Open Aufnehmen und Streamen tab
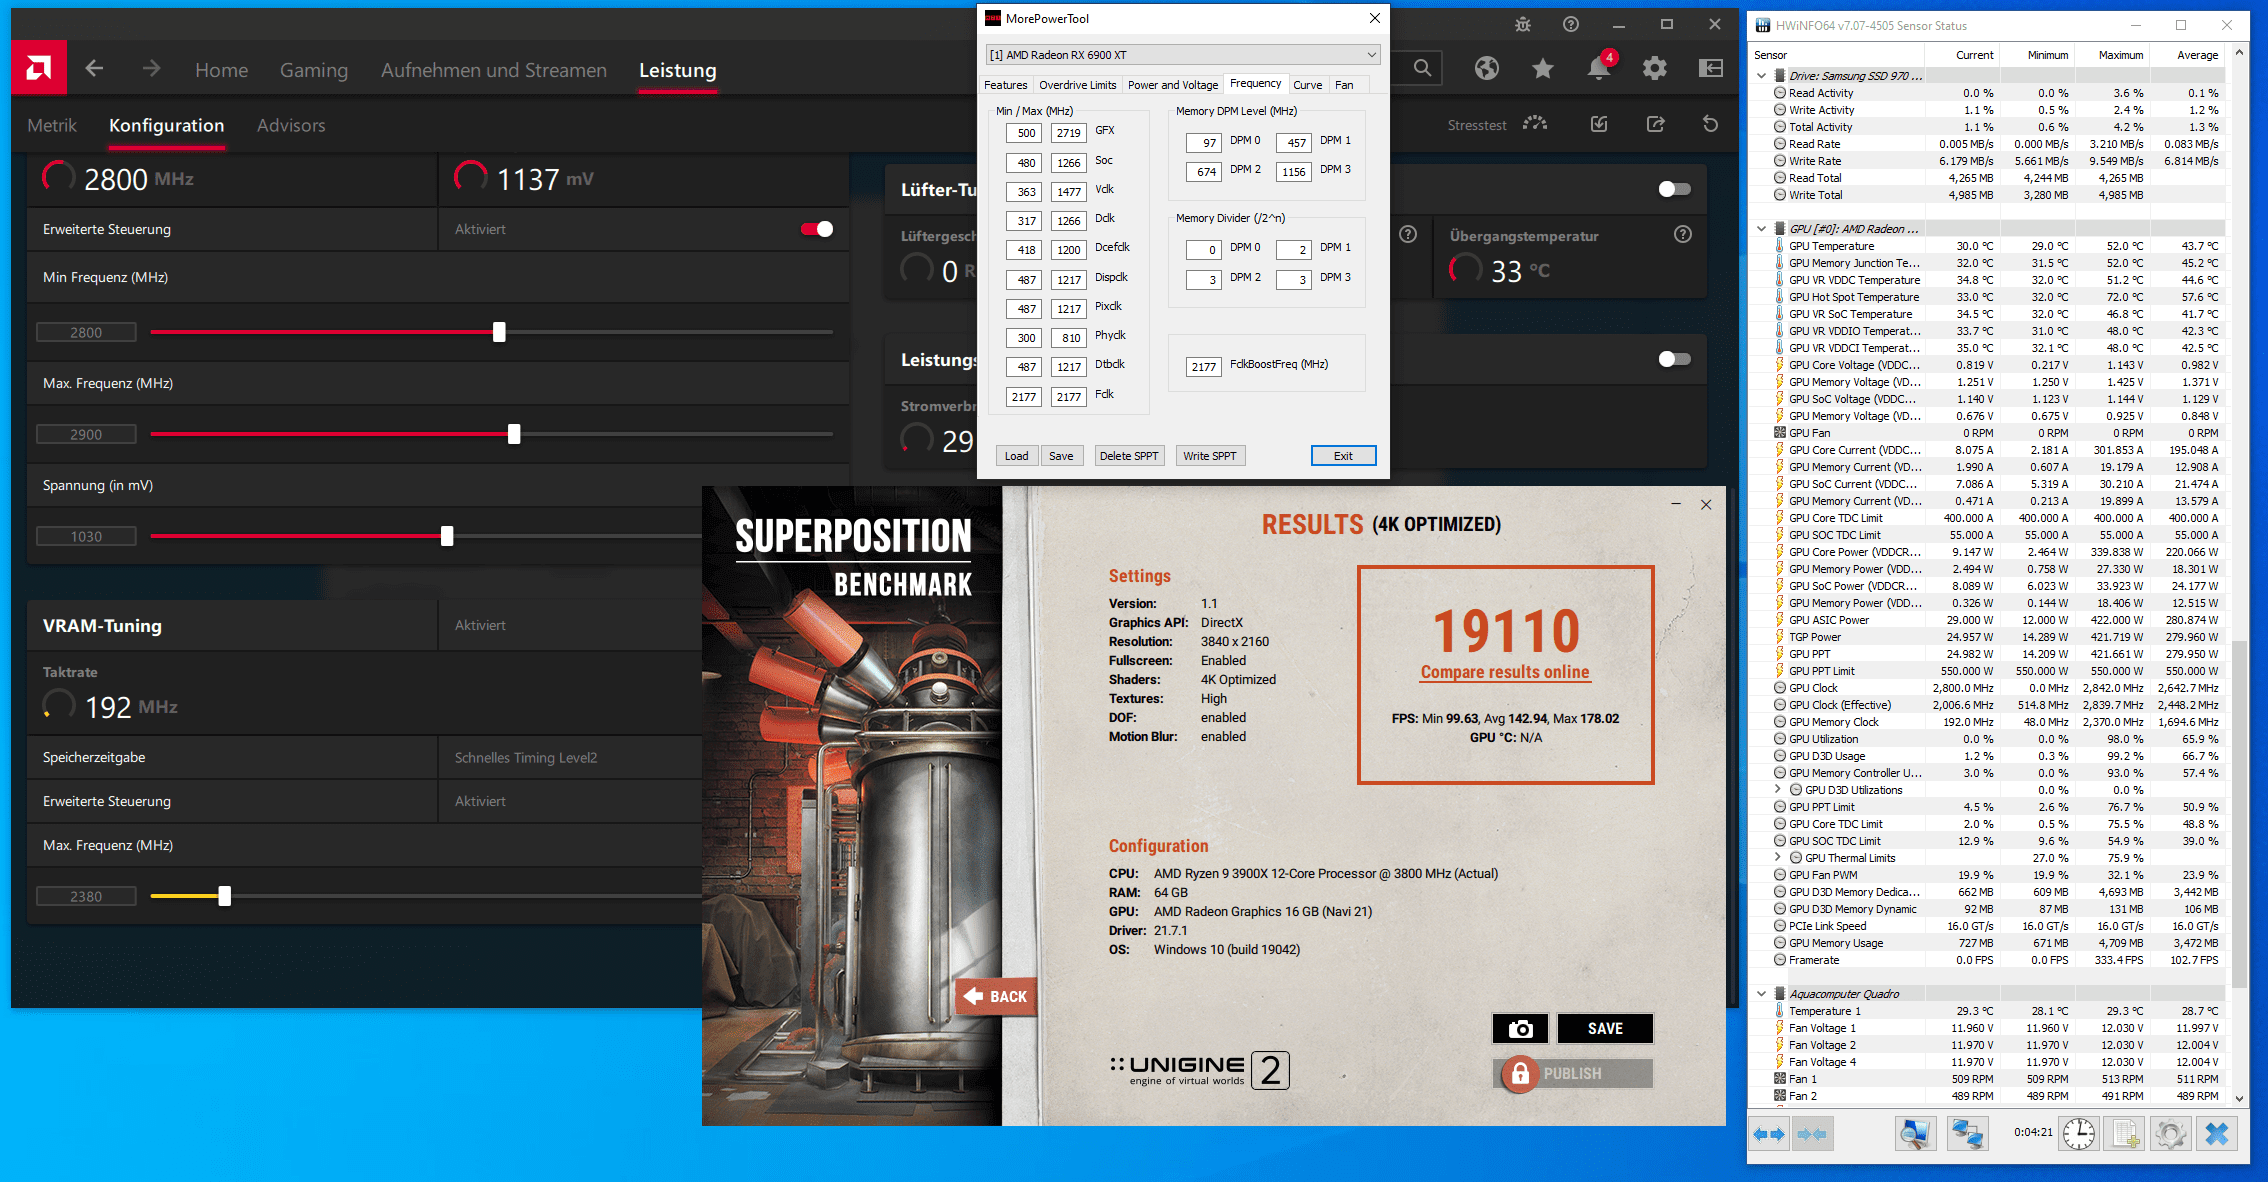This screenshot has height=1182, width=2268. 494,70
